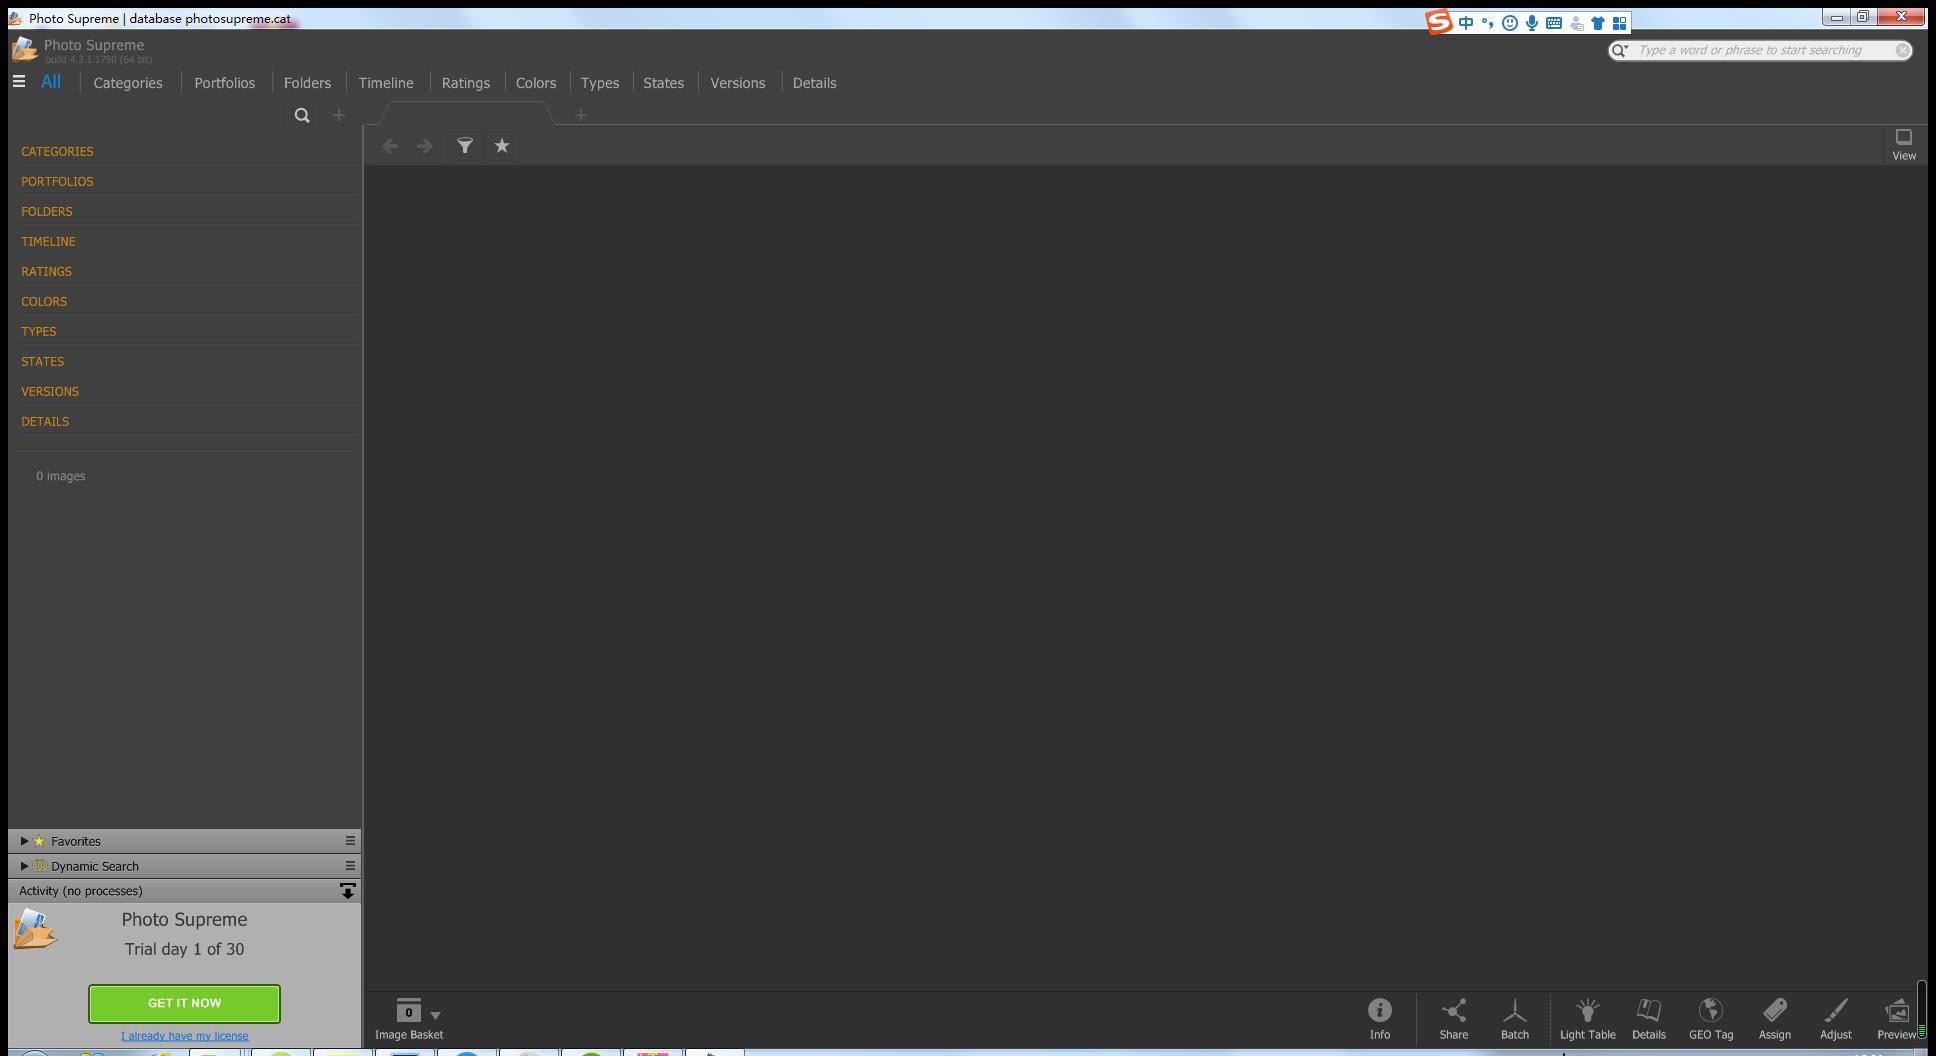Expand the Favorites panel triangle
The height and width of the screenshot is (1056, 1936).
pyautogui.click(x=24, y=841)
